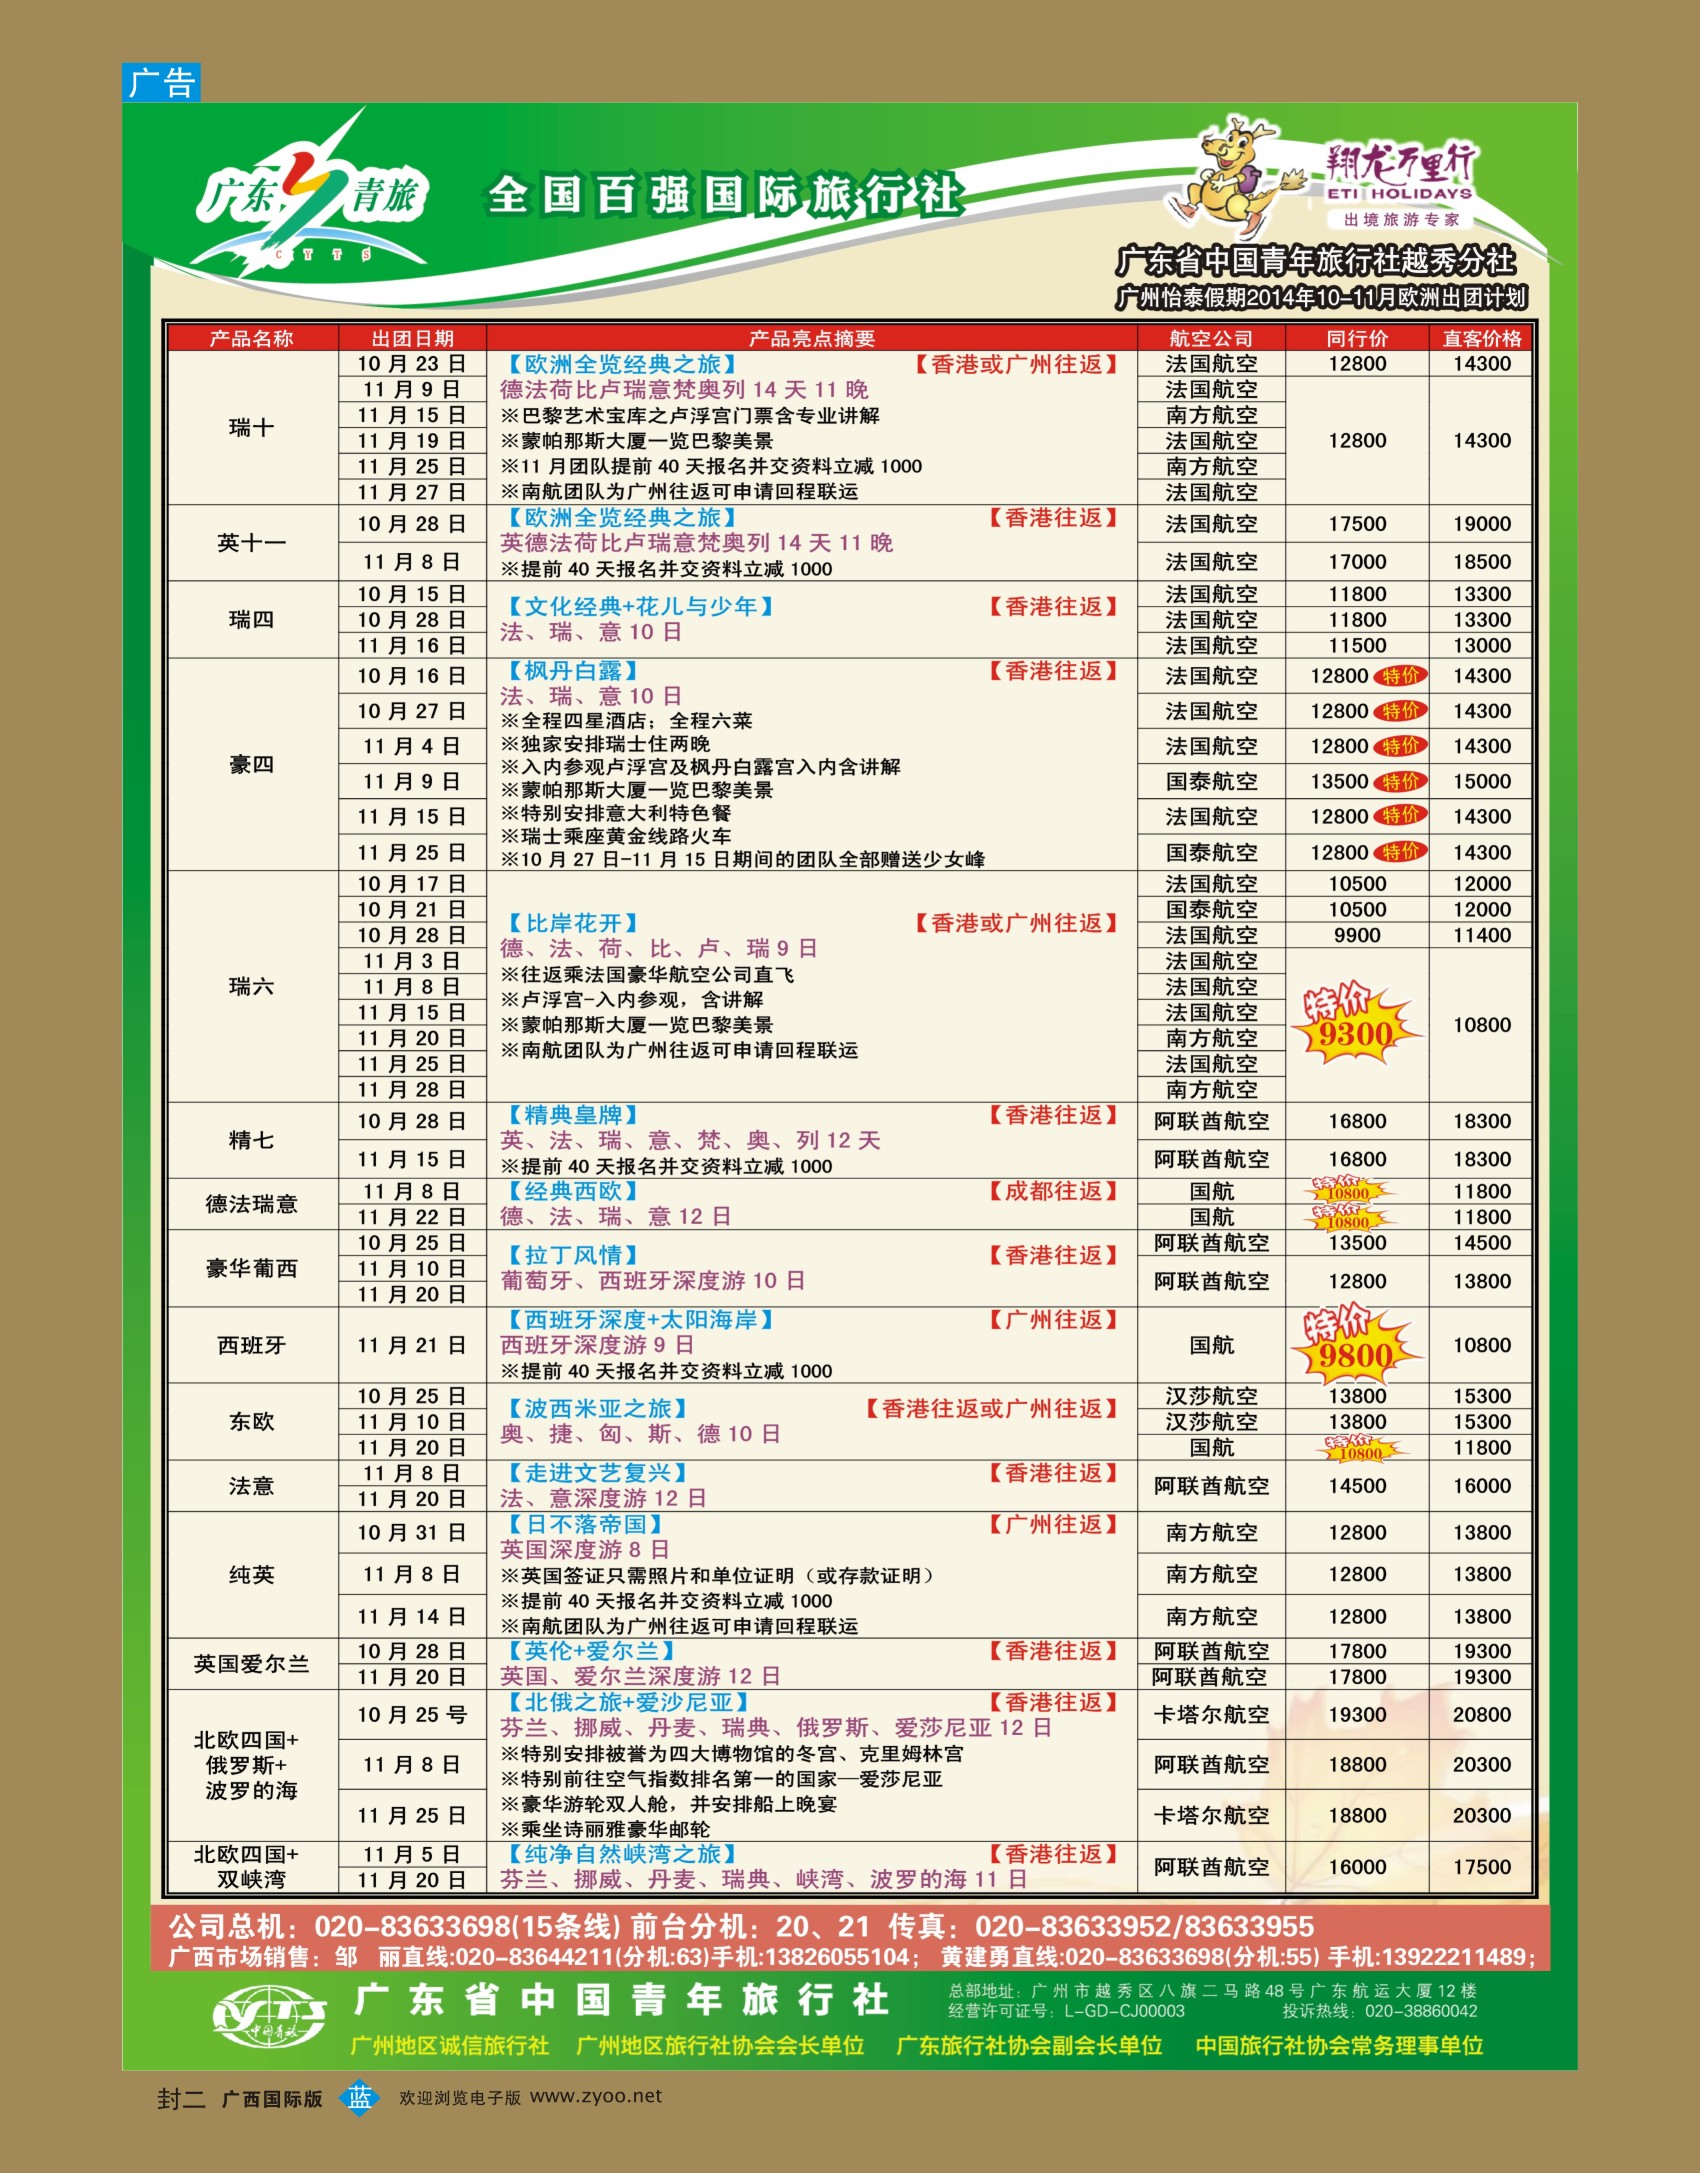Select the 产品名称 column header

pos(252,338)
